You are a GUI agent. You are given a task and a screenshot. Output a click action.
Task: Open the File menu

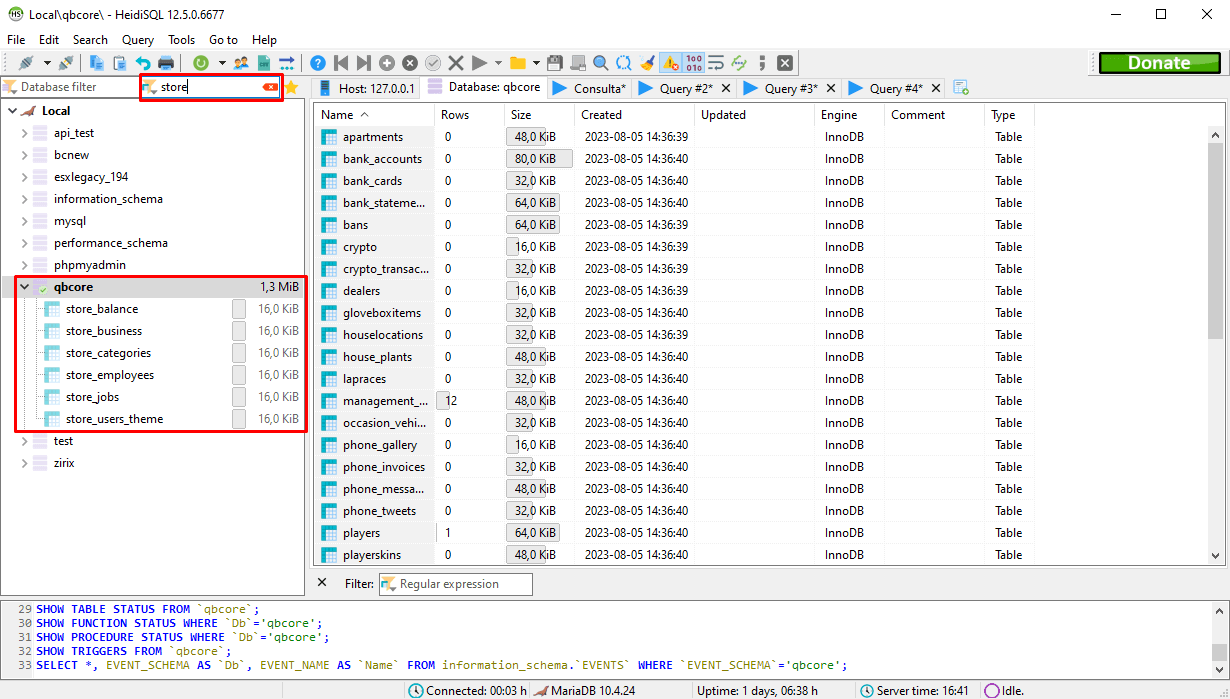point(16,40)
